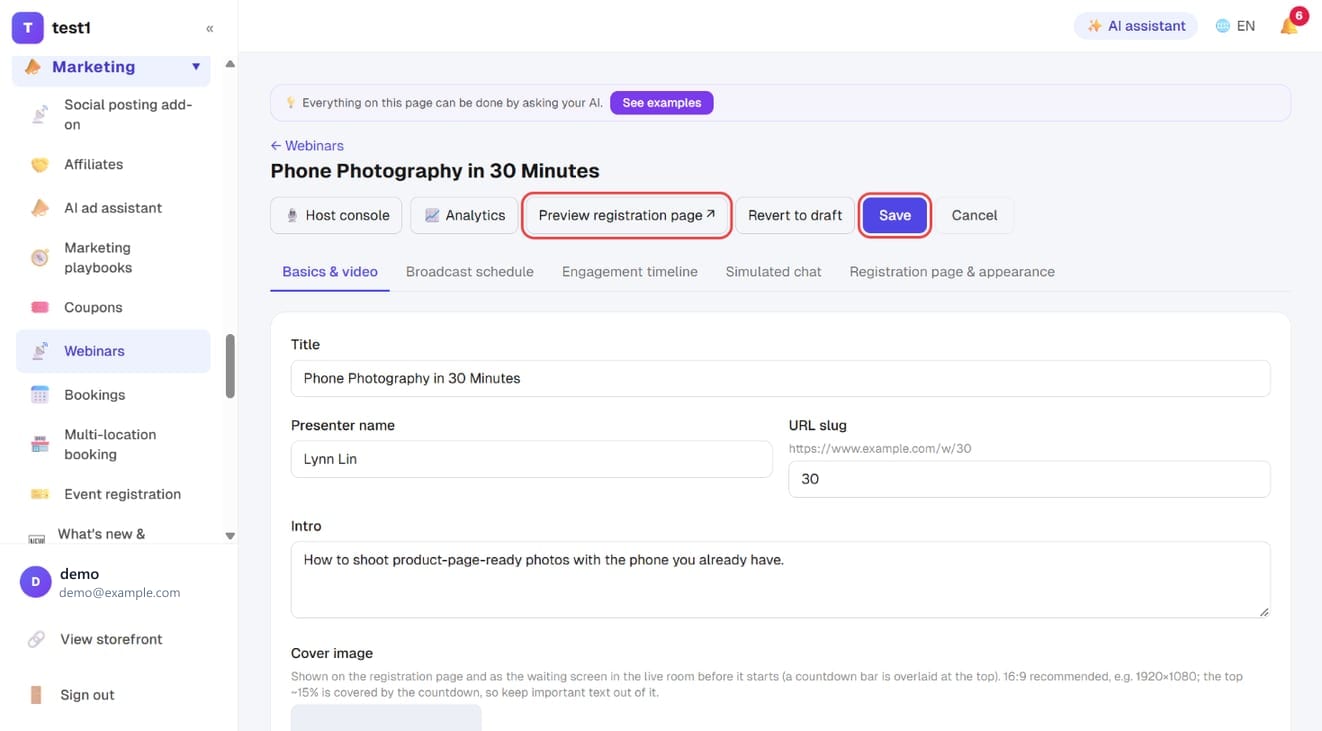Click sidebar scroll down arrow
This screenshot has height=731, width=1322.
click(230, 536)
